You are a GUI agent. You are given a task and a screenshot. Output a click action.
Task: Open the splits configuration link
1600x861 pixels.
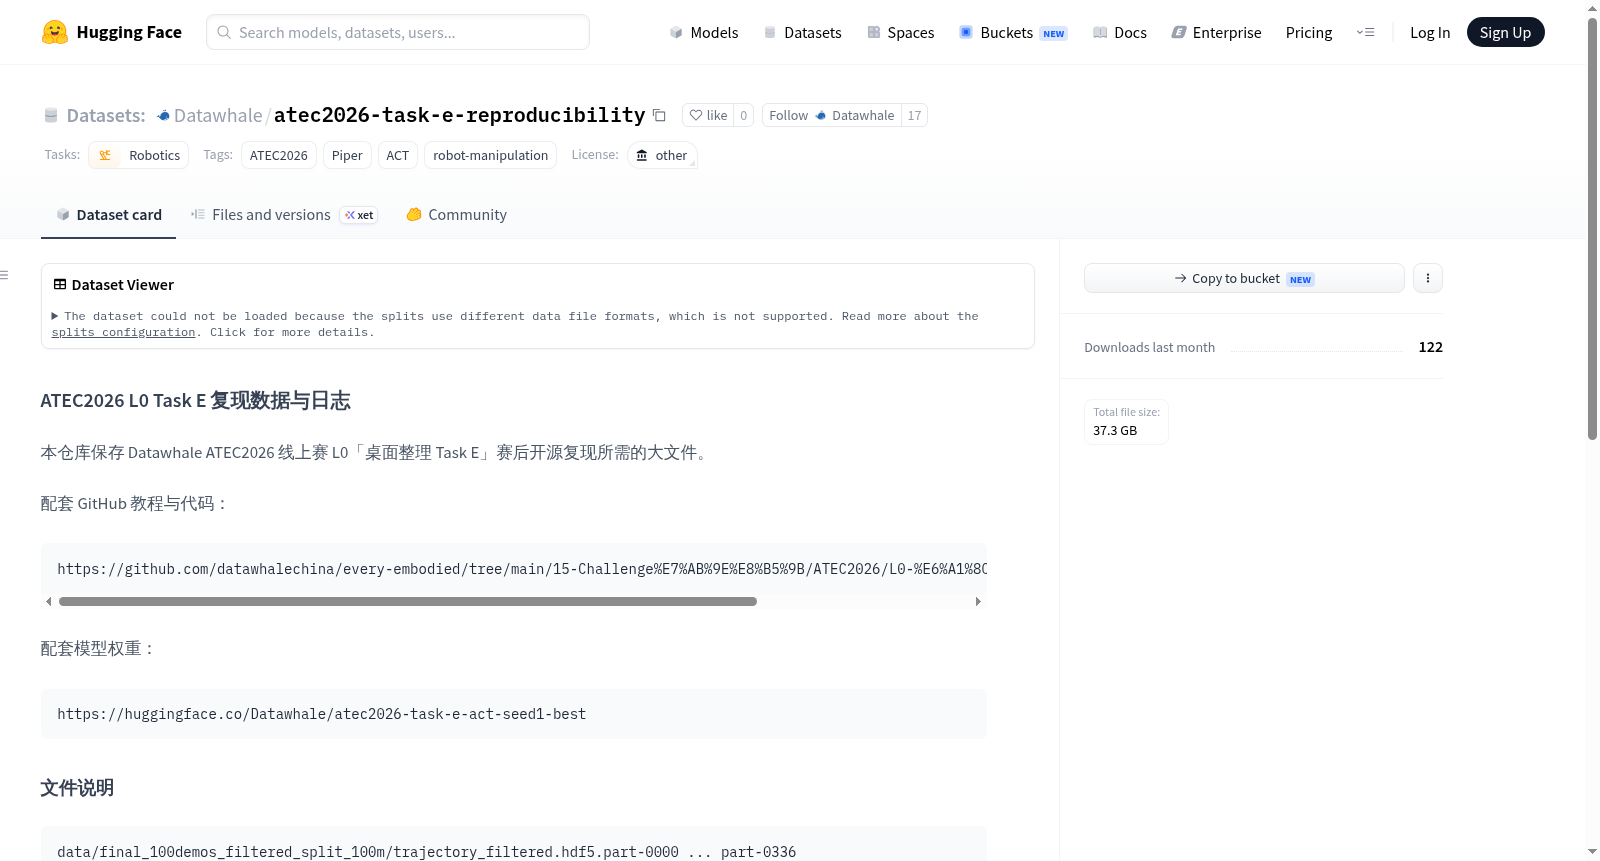[x=123, y=333]
